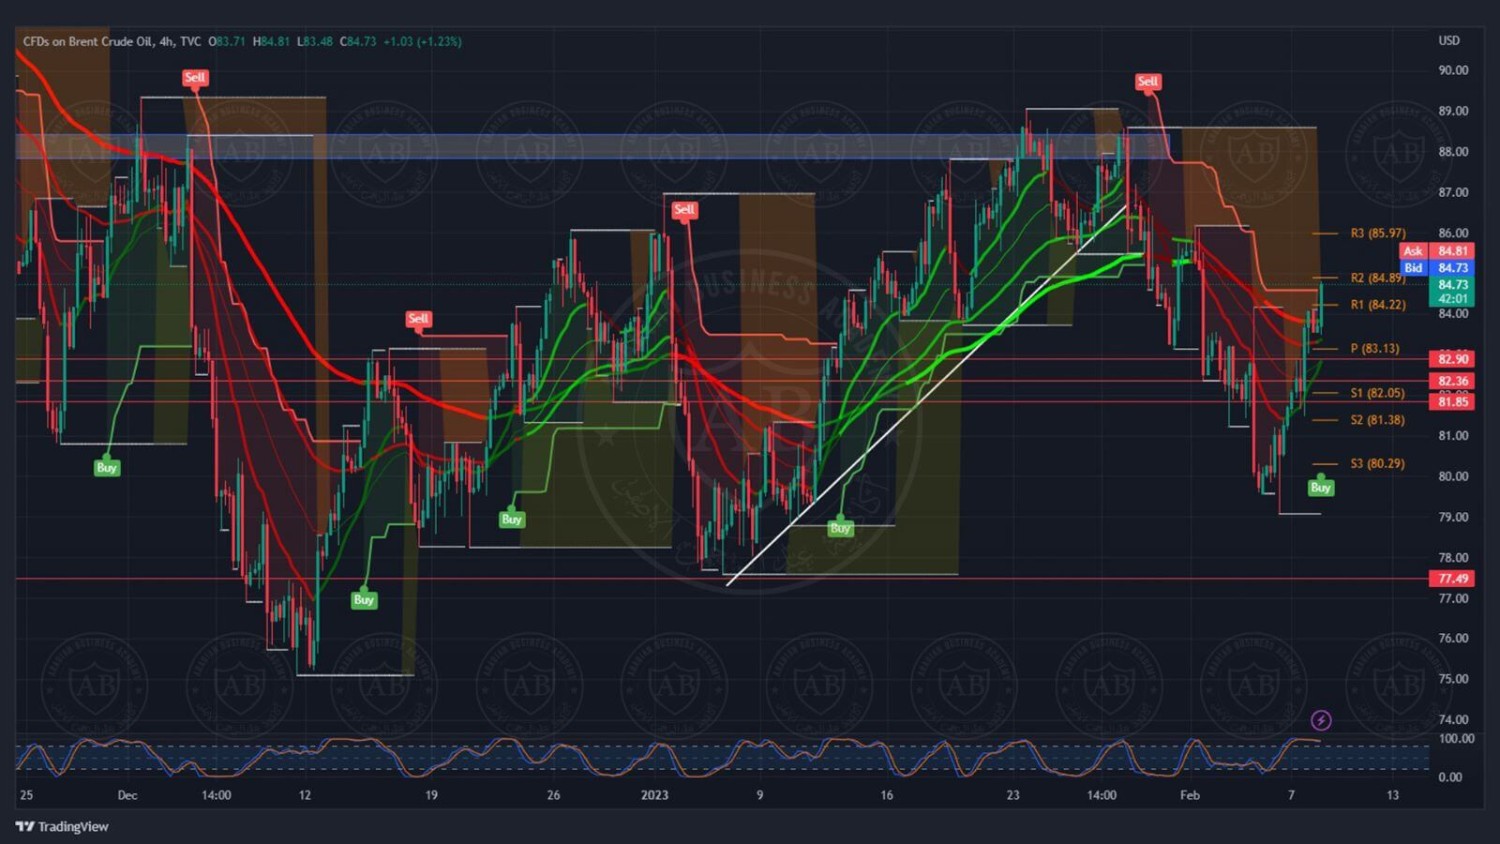Select the USD currency label

(1449, 41)
